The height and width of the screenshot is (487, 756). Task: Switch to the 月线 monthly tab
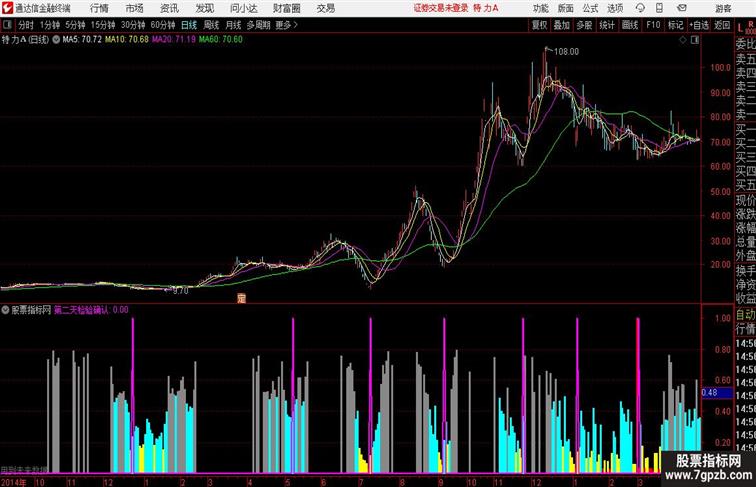[x=233, y=25]
